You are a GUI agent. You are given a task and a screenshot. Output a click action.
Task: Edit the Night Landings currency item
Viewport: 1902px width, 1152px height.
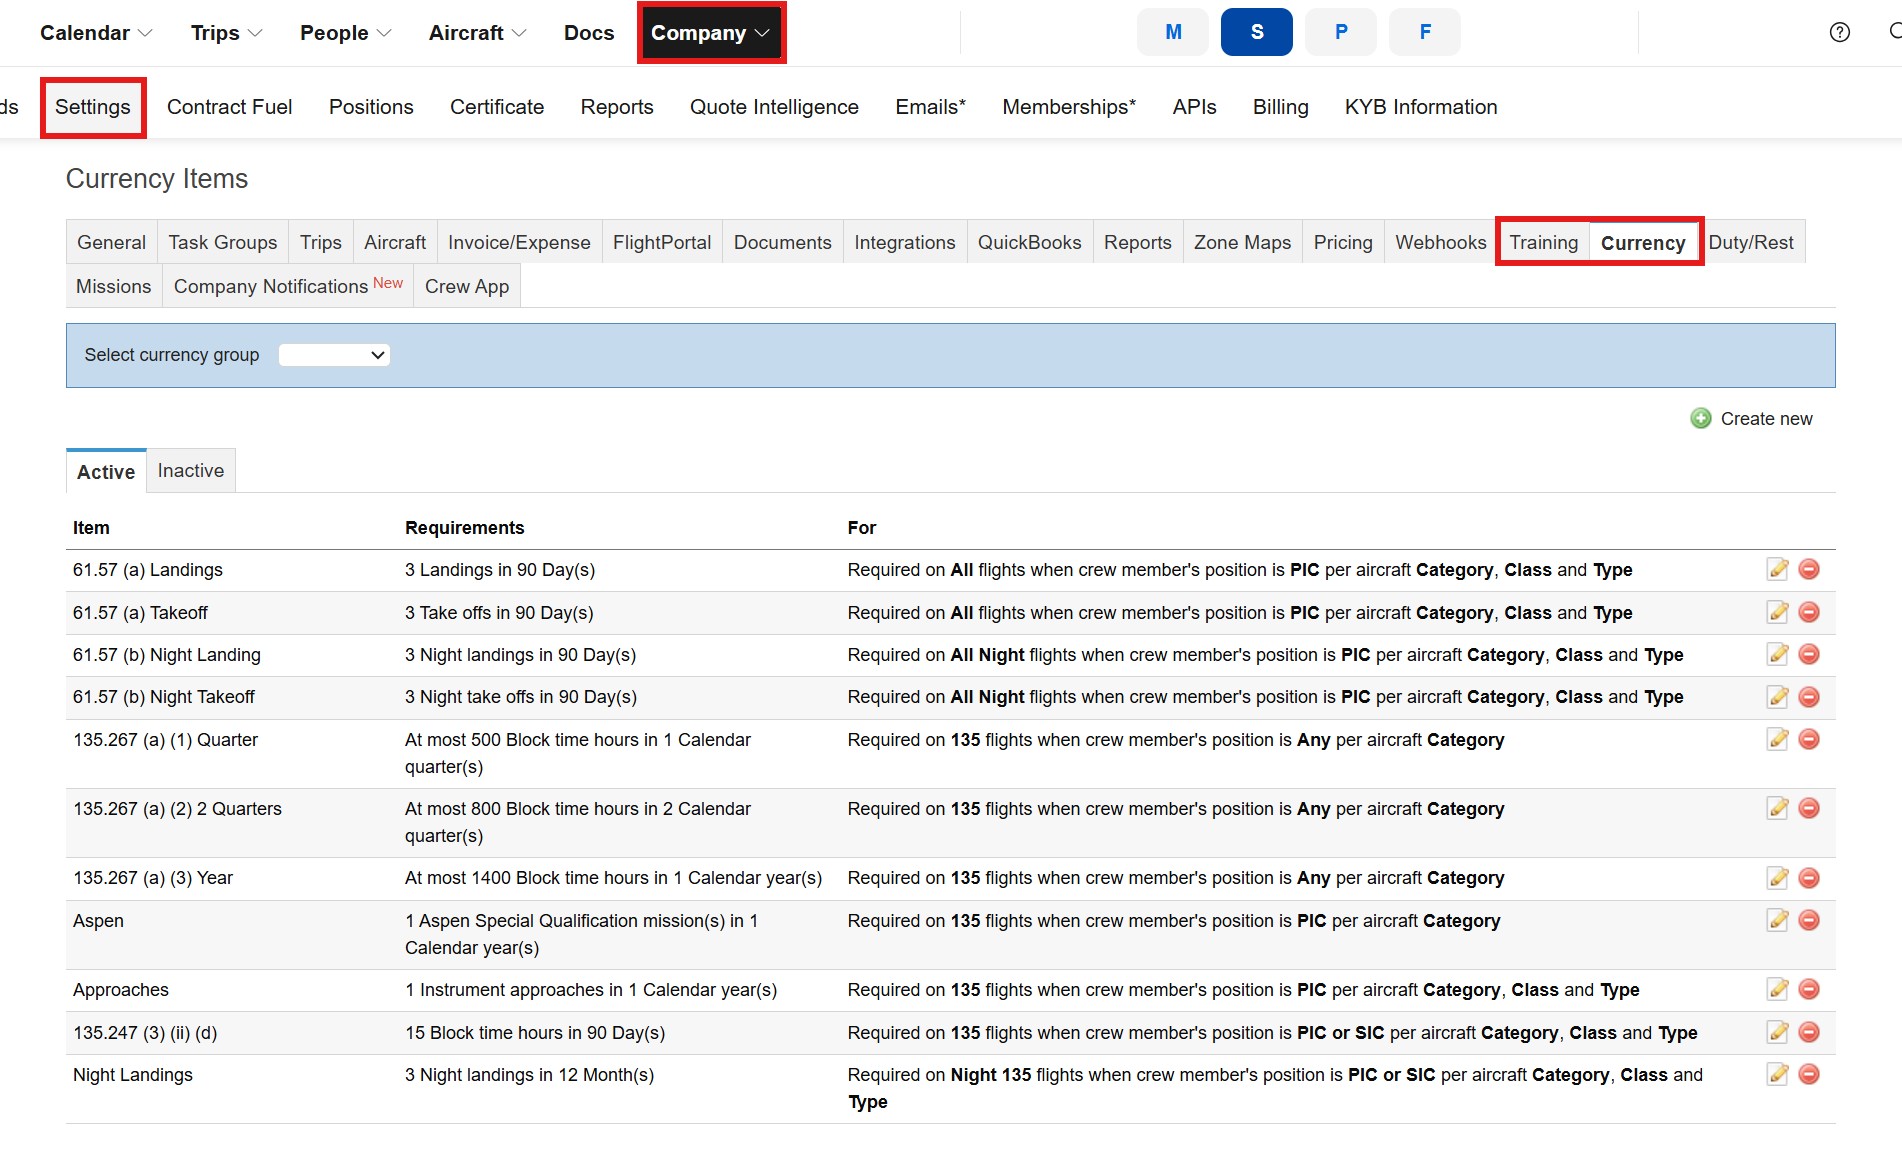pos(1777,1074)
